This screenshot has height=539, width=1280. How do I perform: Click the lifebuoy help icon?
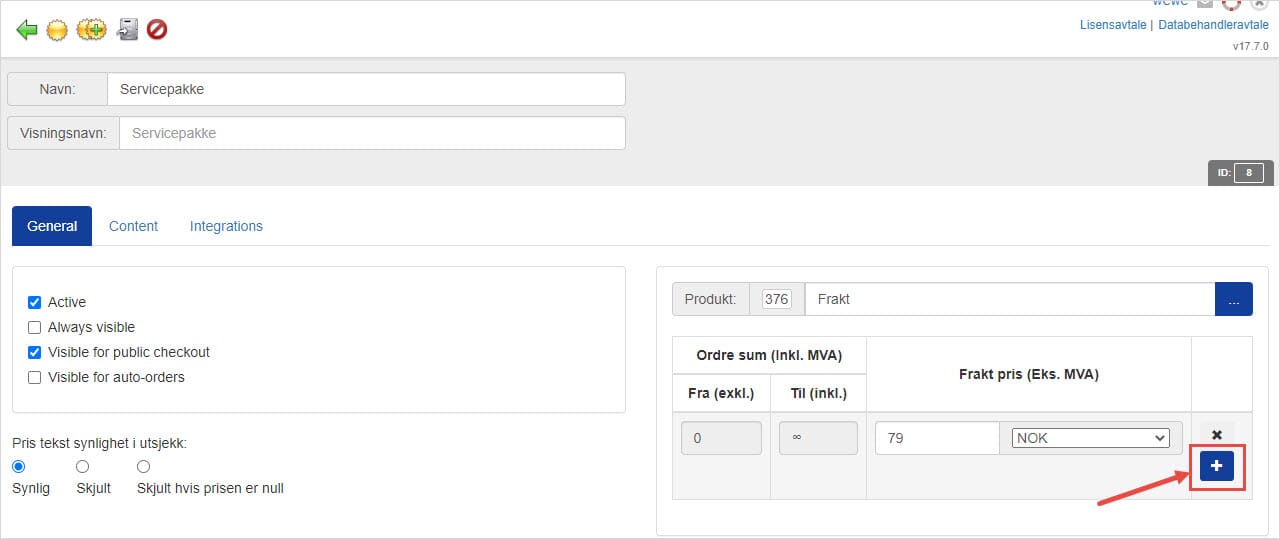1232,4
